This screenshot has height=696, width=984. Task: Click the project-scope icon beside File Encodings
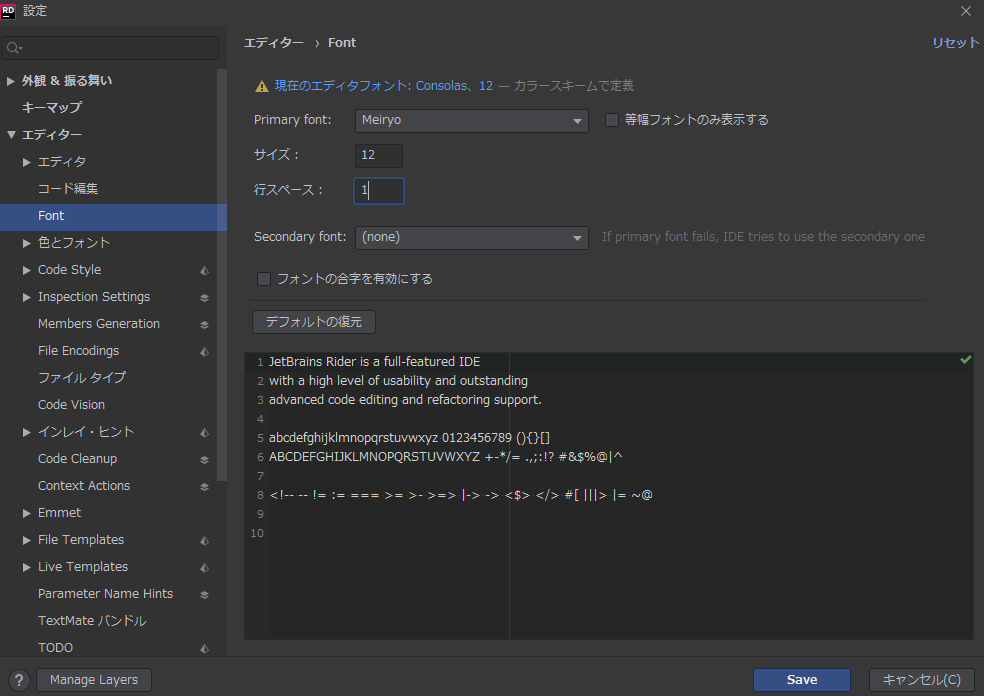(204, 351)
